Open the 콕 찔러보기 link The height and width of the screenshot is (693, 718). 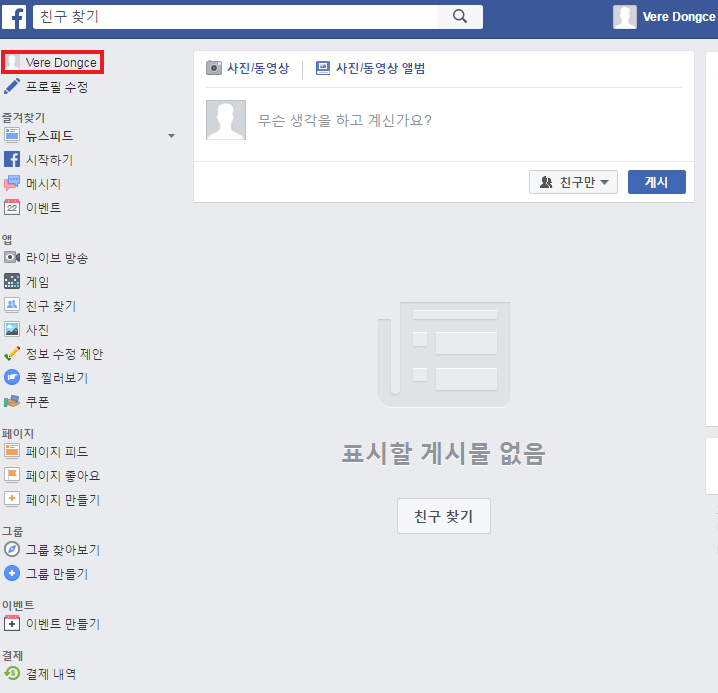[57, 378]
